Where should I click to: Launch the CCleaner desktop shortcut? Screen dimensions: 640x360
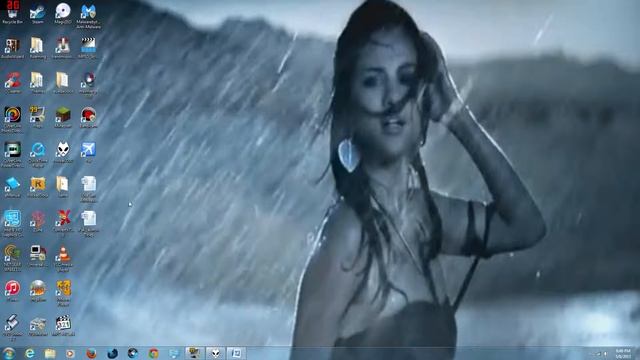pyautogui.click(x=13, y=82)
